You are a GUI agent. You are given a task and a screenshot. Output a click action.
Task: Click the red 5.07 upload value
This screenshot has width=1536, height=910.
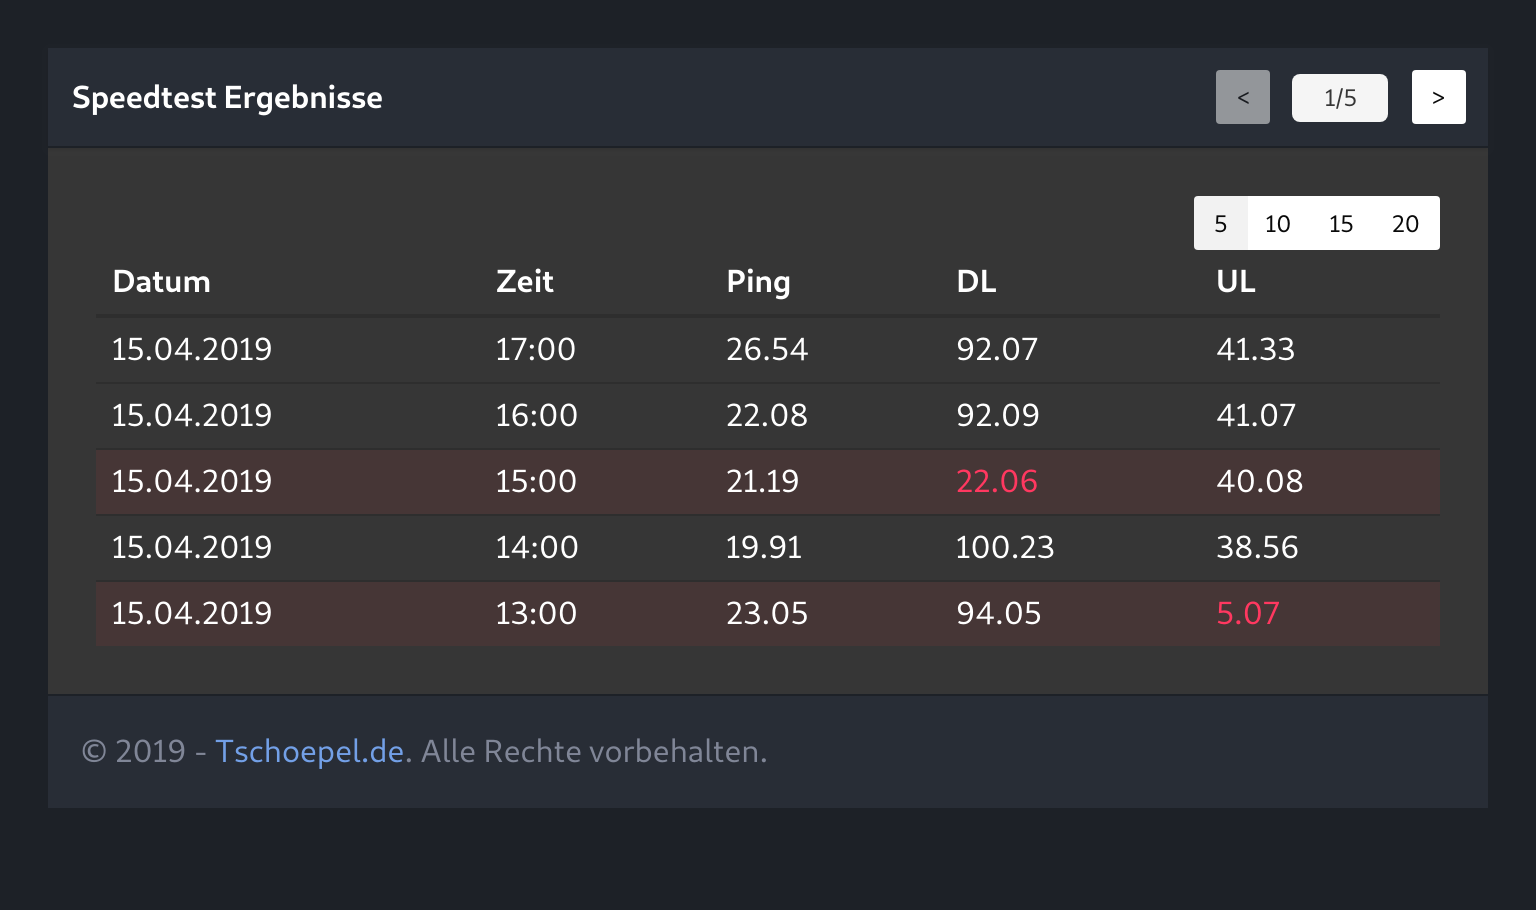pyautogui.click(x=1247, y=613)
